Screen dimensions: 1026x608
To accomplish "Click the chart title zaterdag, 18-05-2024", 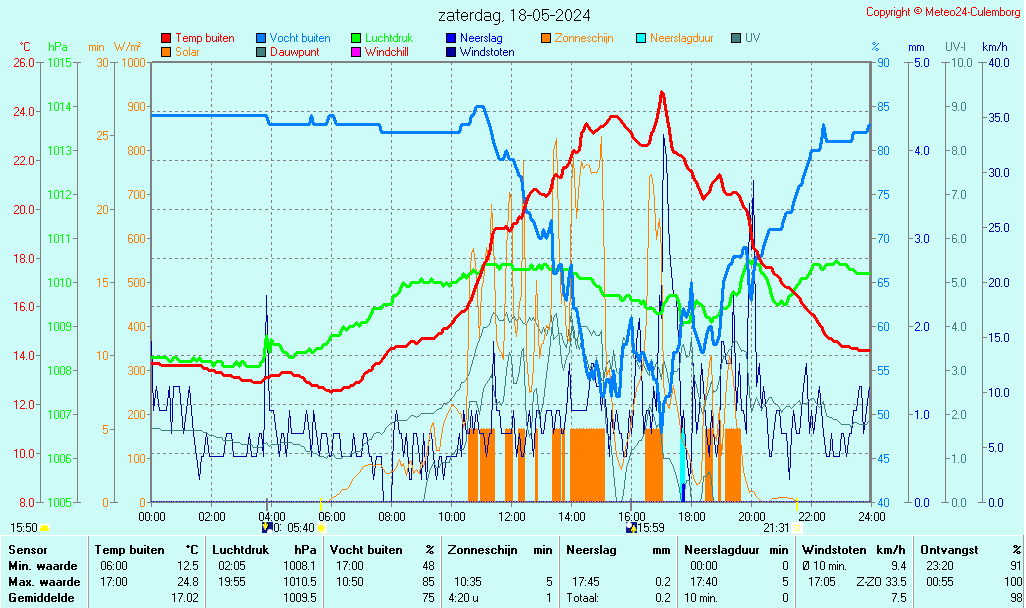I will [x=514, y=15].
